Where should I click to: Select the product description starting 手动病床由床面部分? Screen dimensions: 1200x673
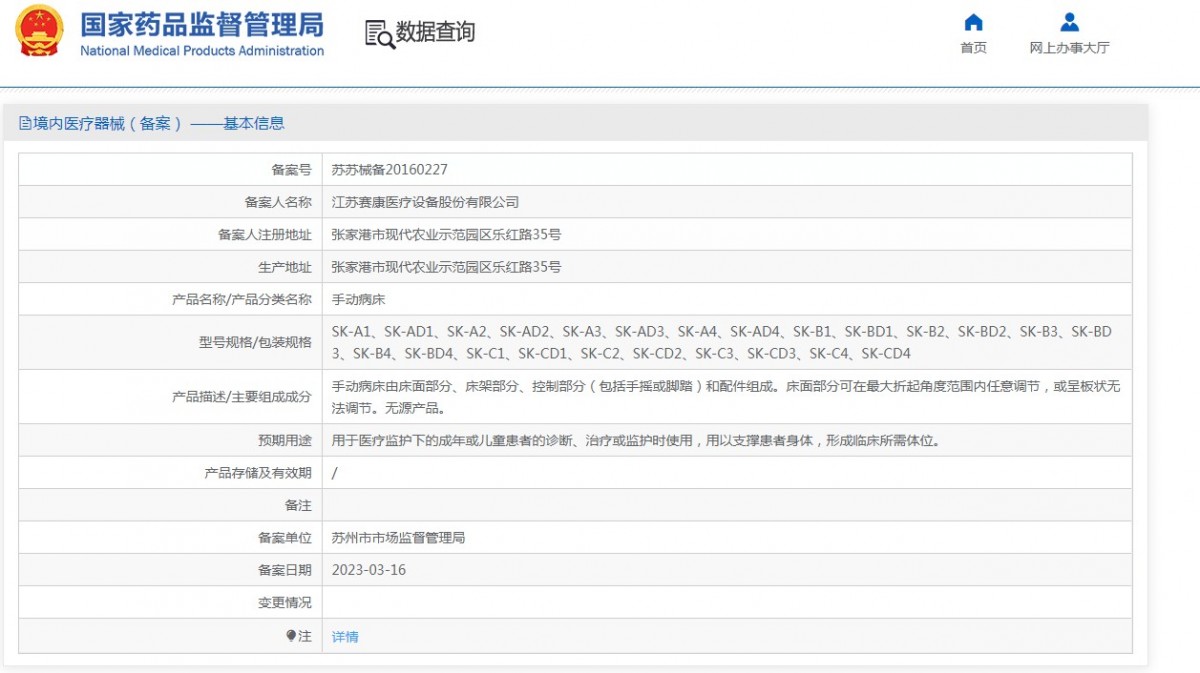coord(725,397)
